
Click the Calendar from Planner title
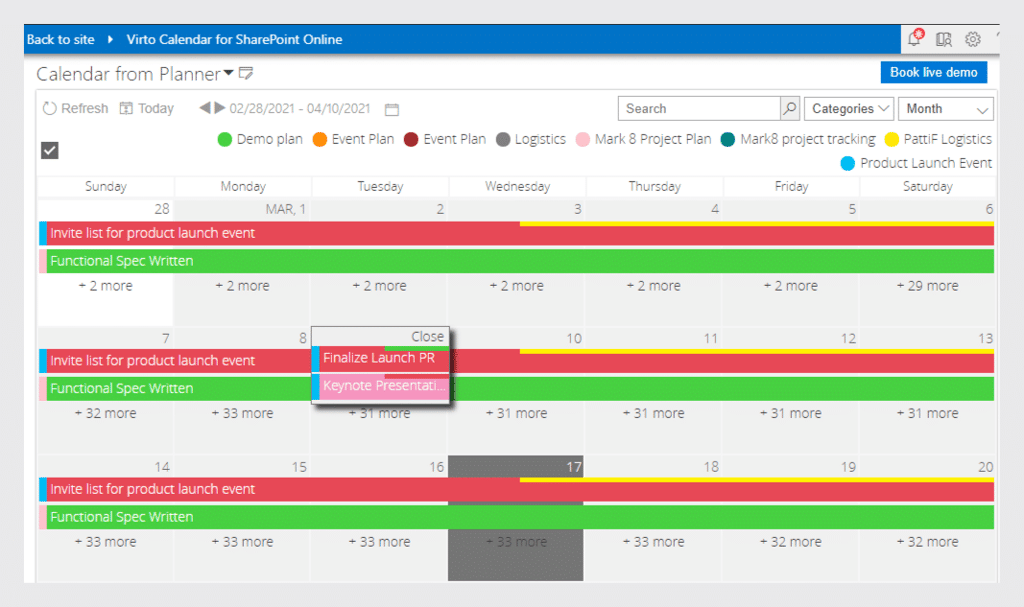(129, 74)
